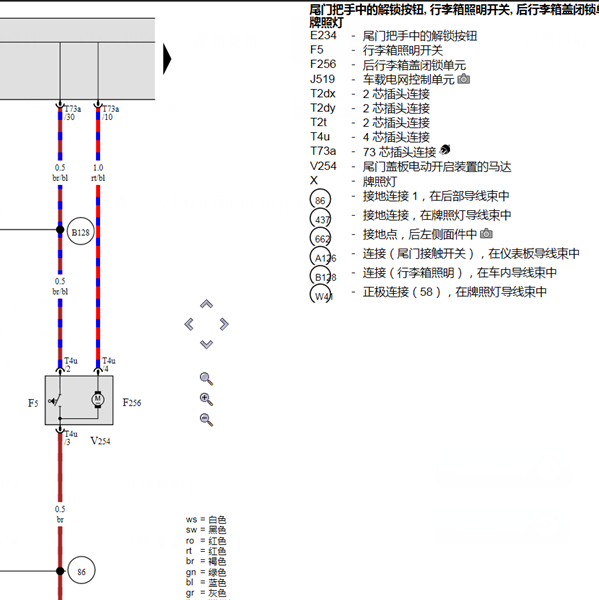Select legend row T2dy 2 芯插头连接
This screenshot has height=600, width=599.
pos(370,108)
